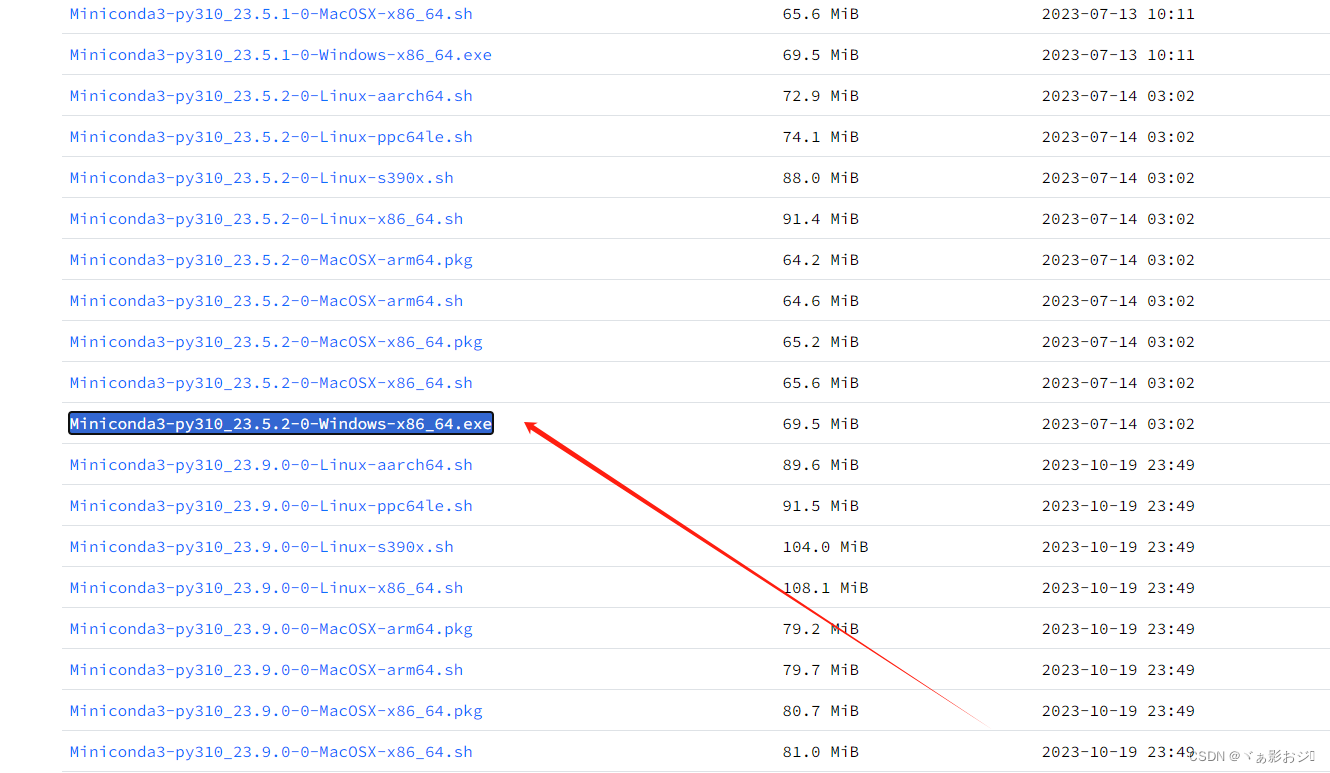Download Miniconda3-py310_23.5.2-0-MacOSX-x86_64.pkg
This screenshot has width=1330, height=773.
click(x=276, y=342)
